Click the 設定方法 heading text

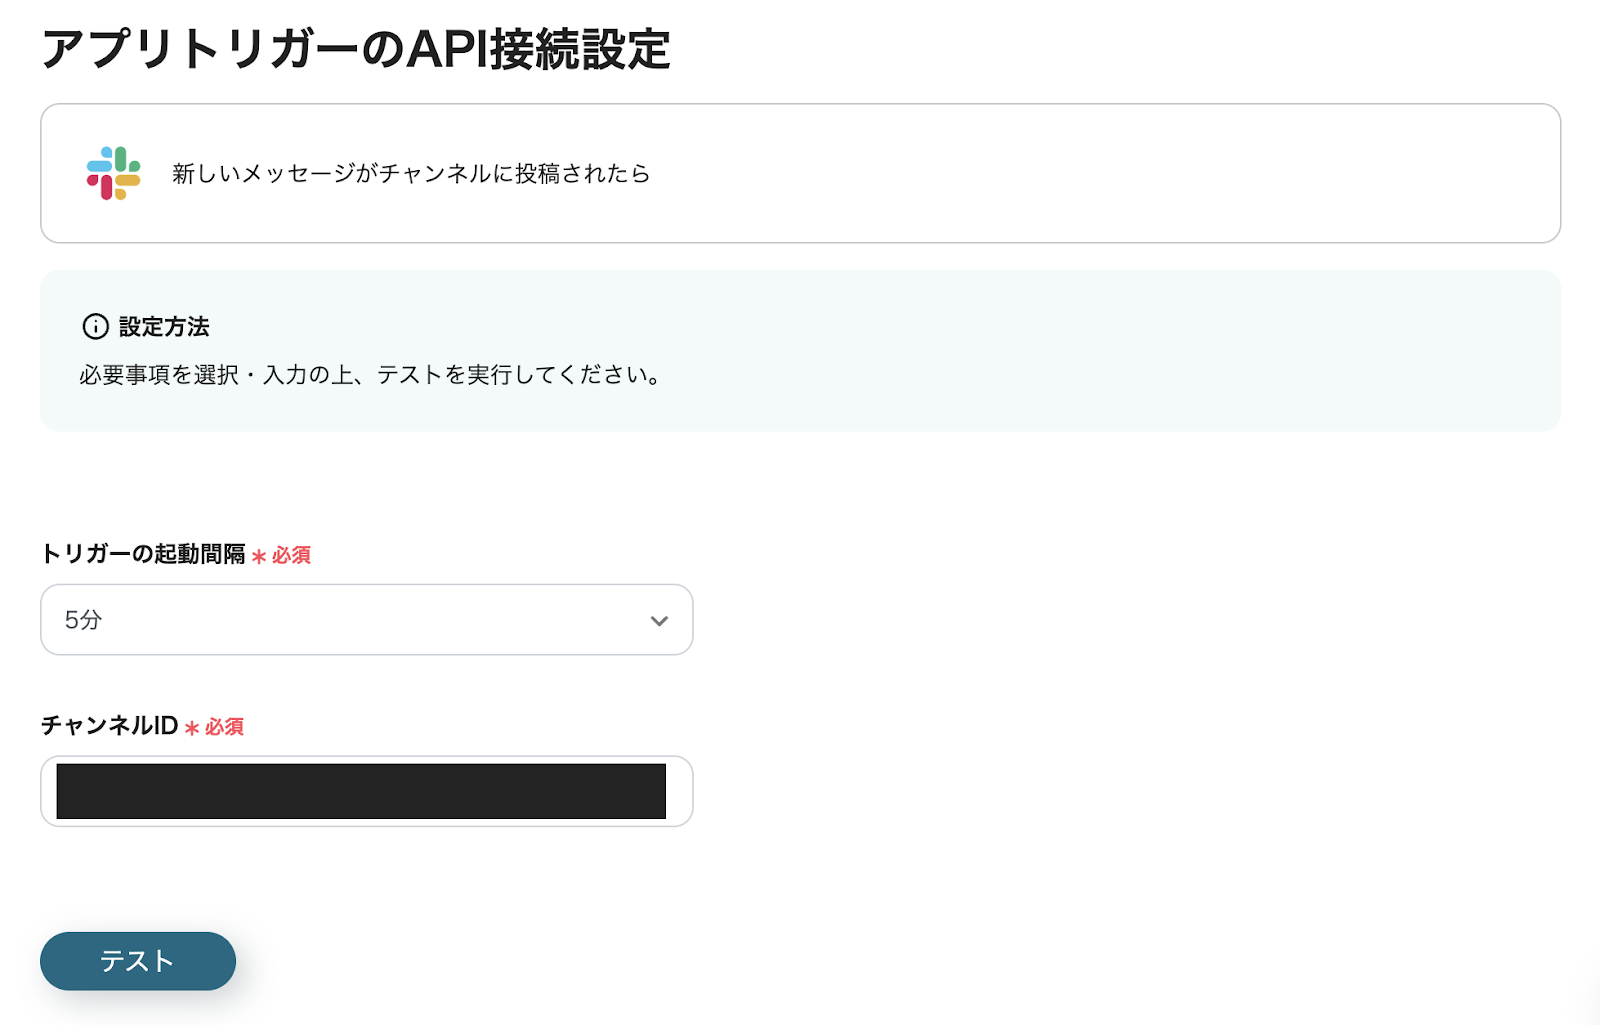coord(164,327)
